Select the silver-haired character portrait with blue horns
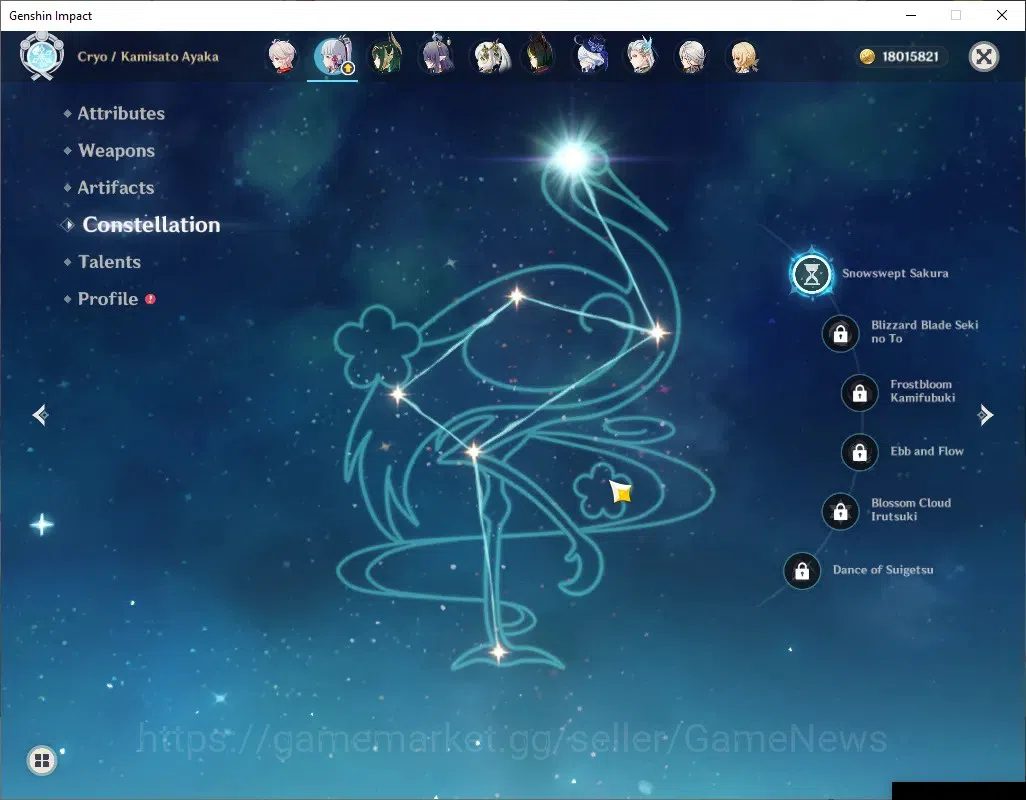 [641, 56]
